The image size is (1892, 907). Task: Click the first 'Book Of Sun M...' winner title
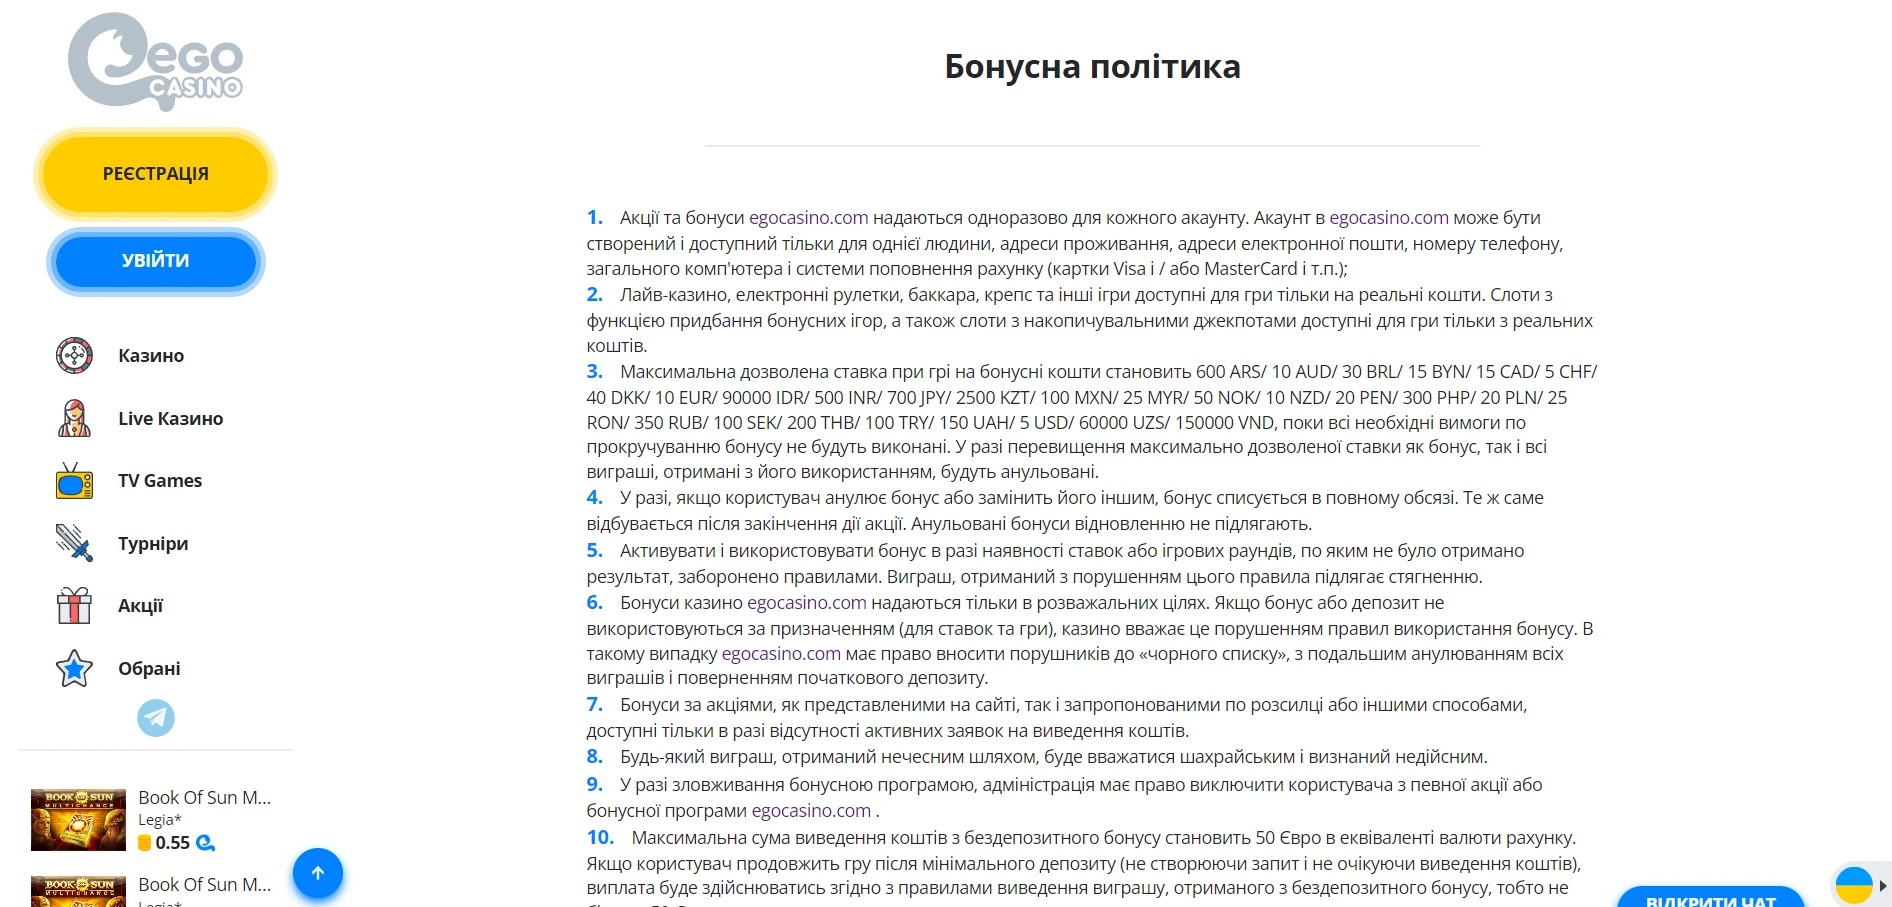pos(205,798)
